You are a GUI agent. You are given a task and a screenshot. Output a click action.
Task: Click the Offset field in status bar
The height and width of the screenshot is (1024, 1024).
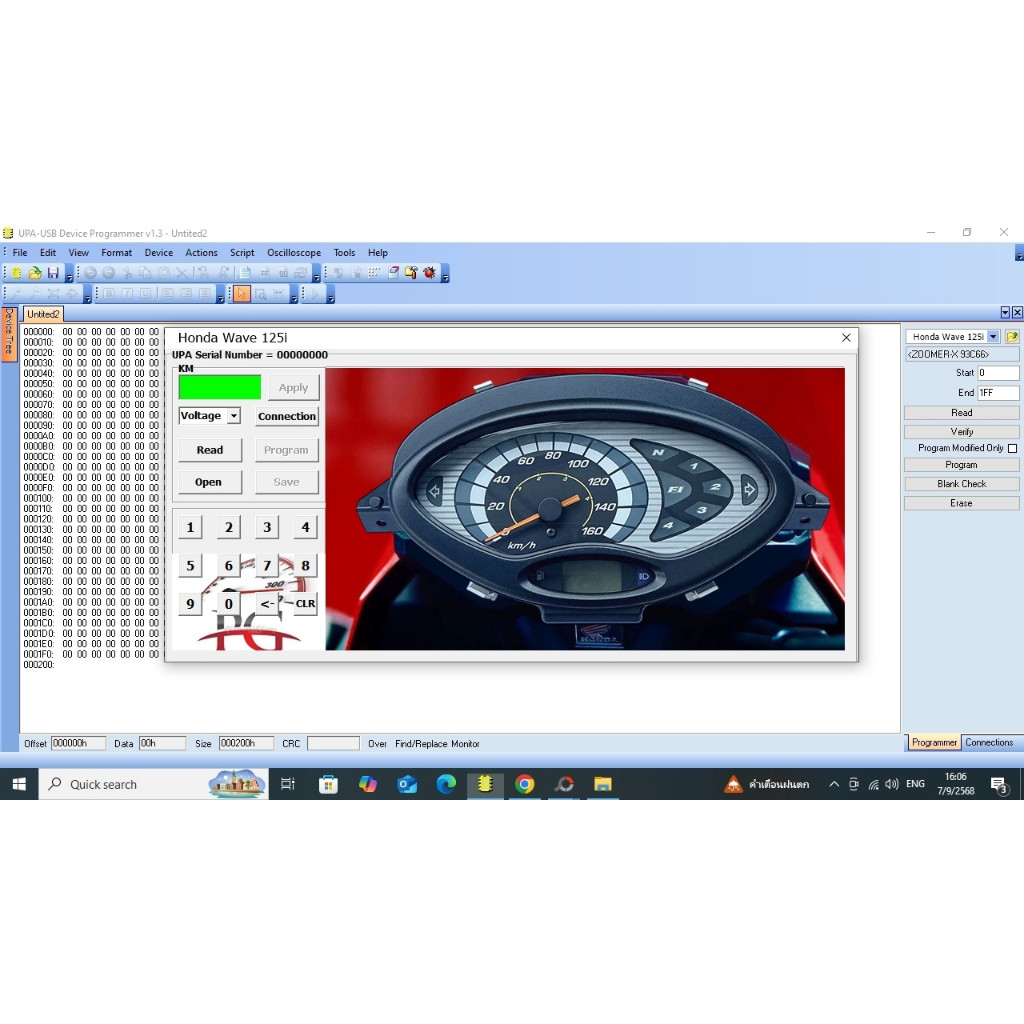click(78, 743)
